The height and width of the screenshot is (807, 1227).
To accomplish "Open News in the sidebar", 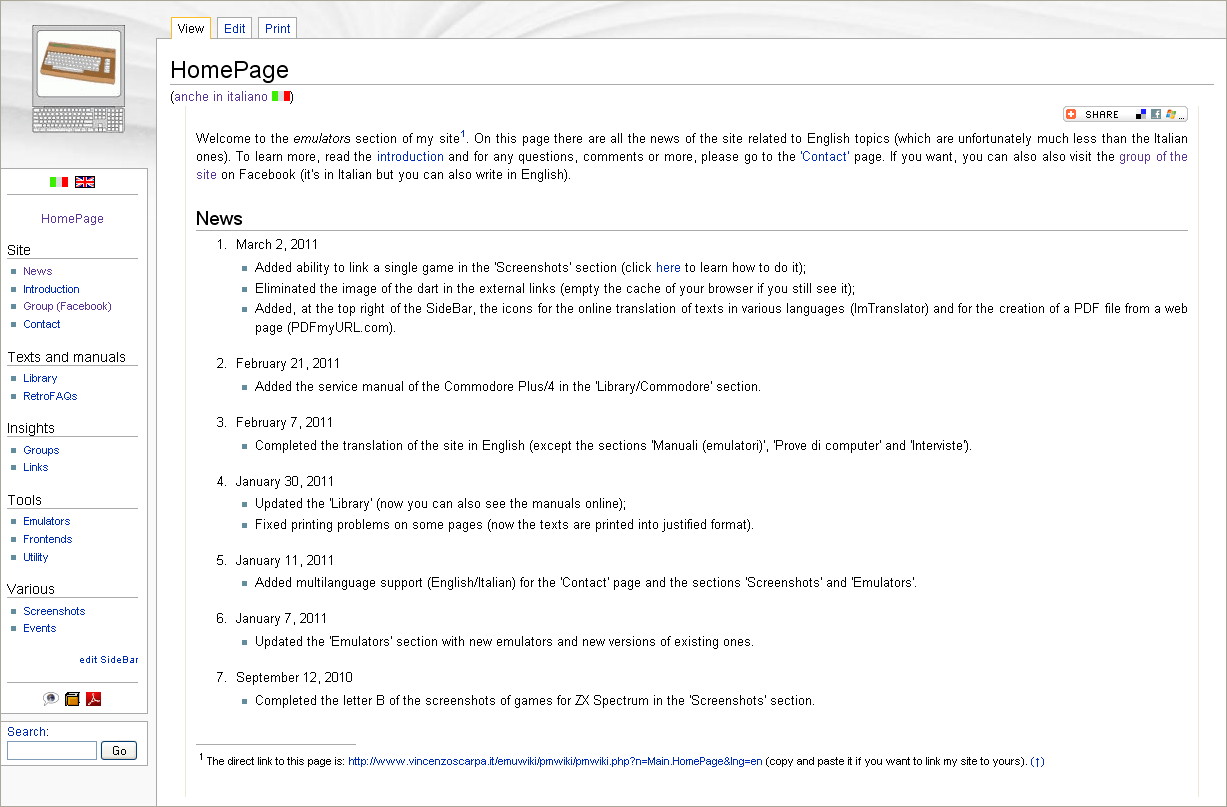I will (38, 271).
